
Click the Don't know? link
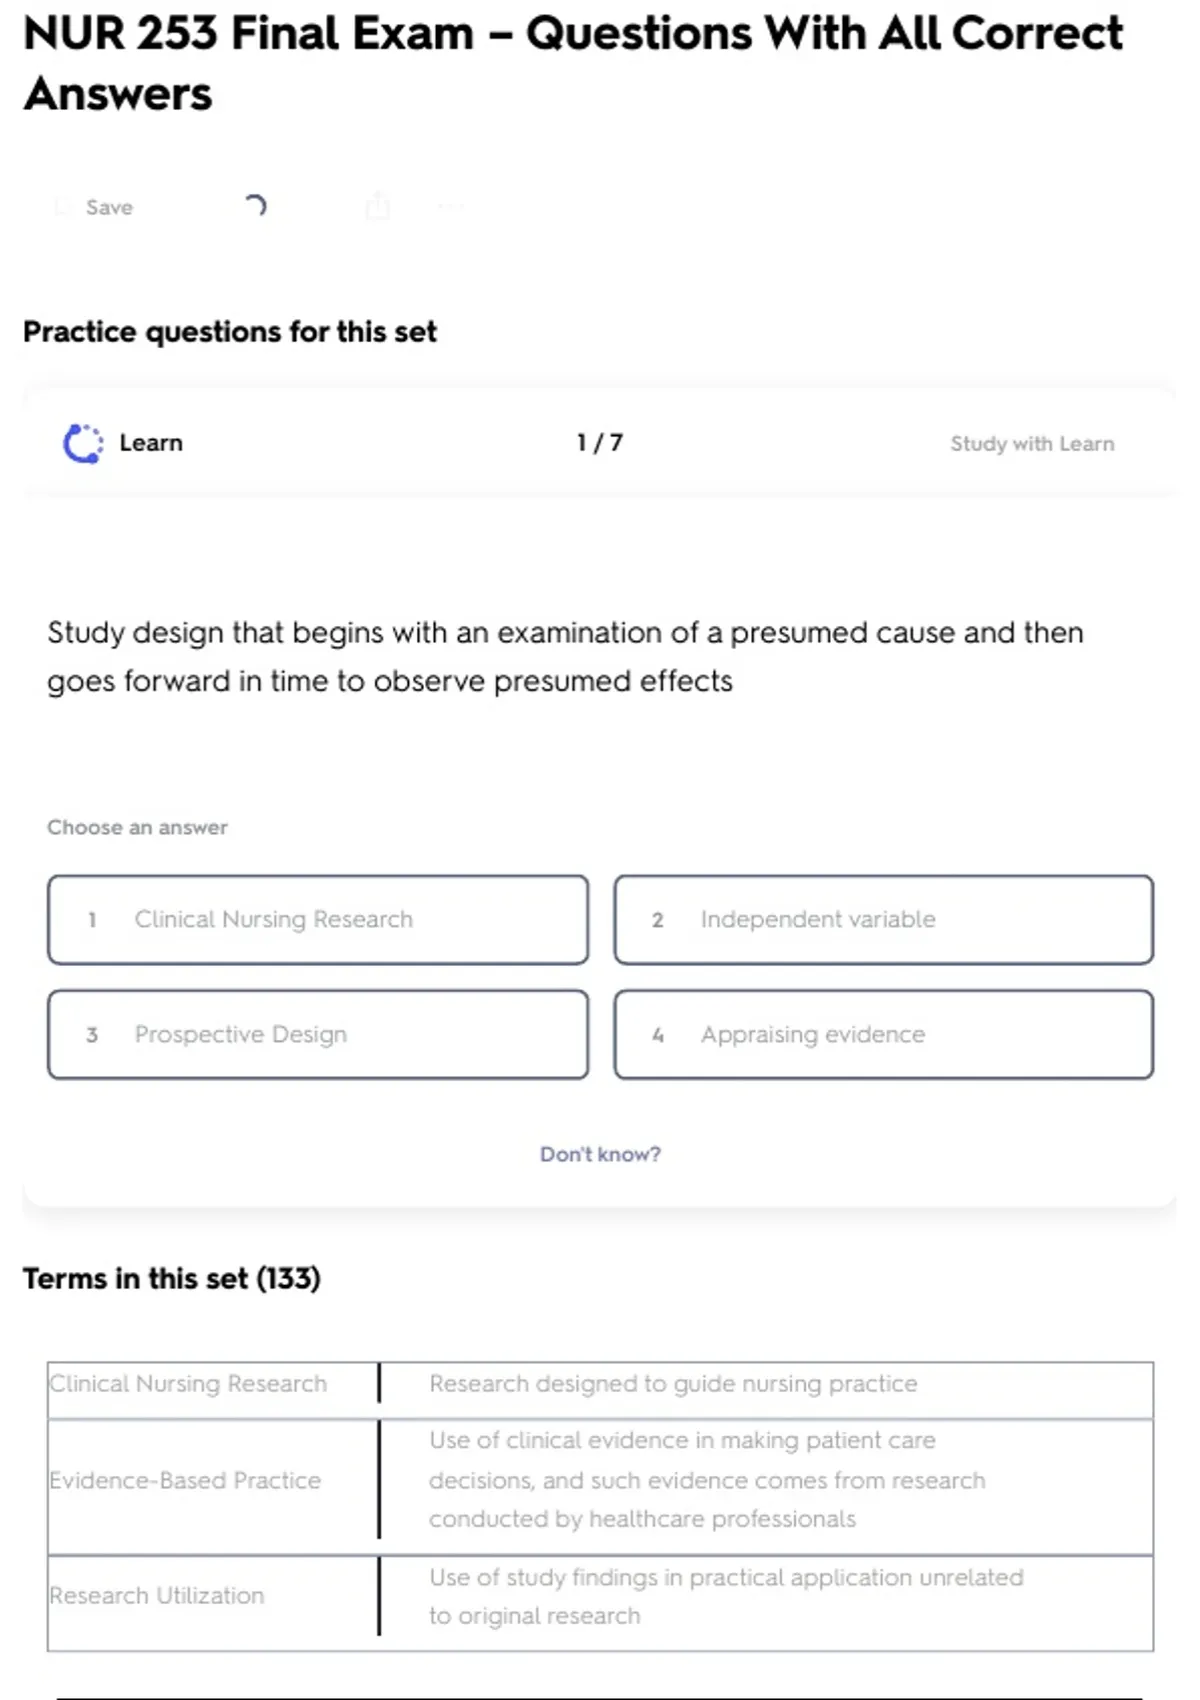pos(600,1154)
